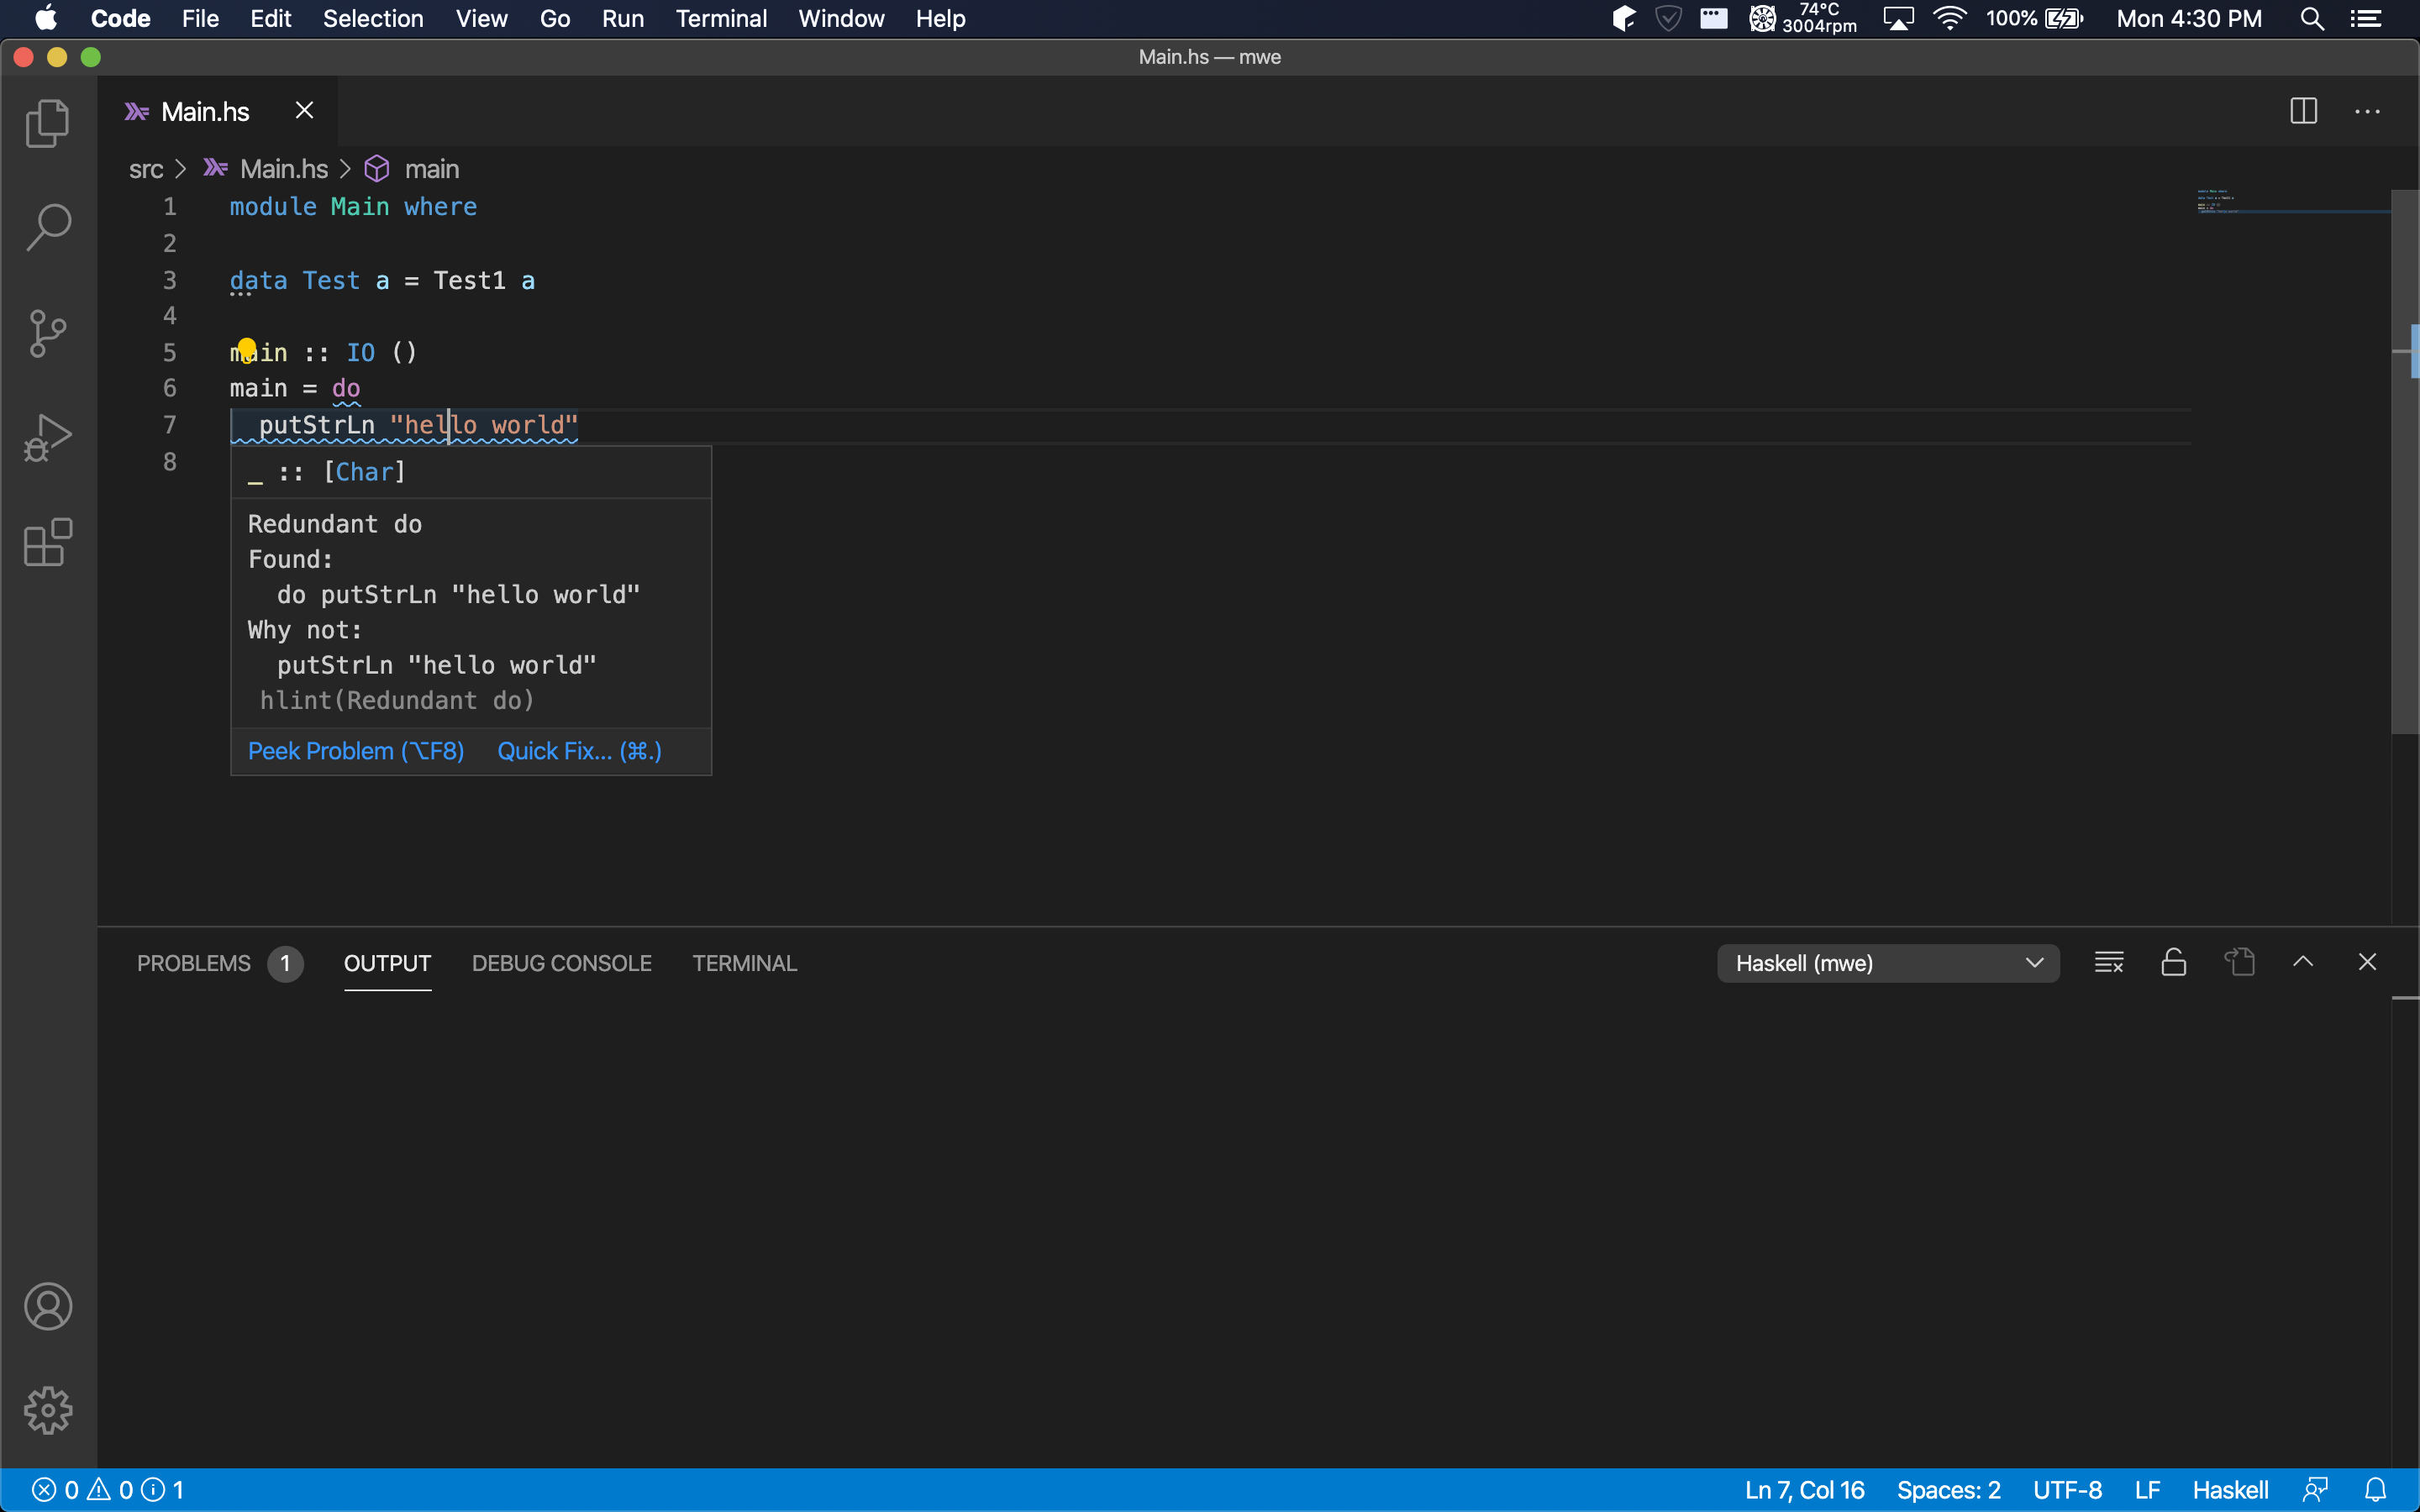Click 'hlint(Redundant do)' source text
This screenshot has height=1512, width=2420.
coord(397,700)
